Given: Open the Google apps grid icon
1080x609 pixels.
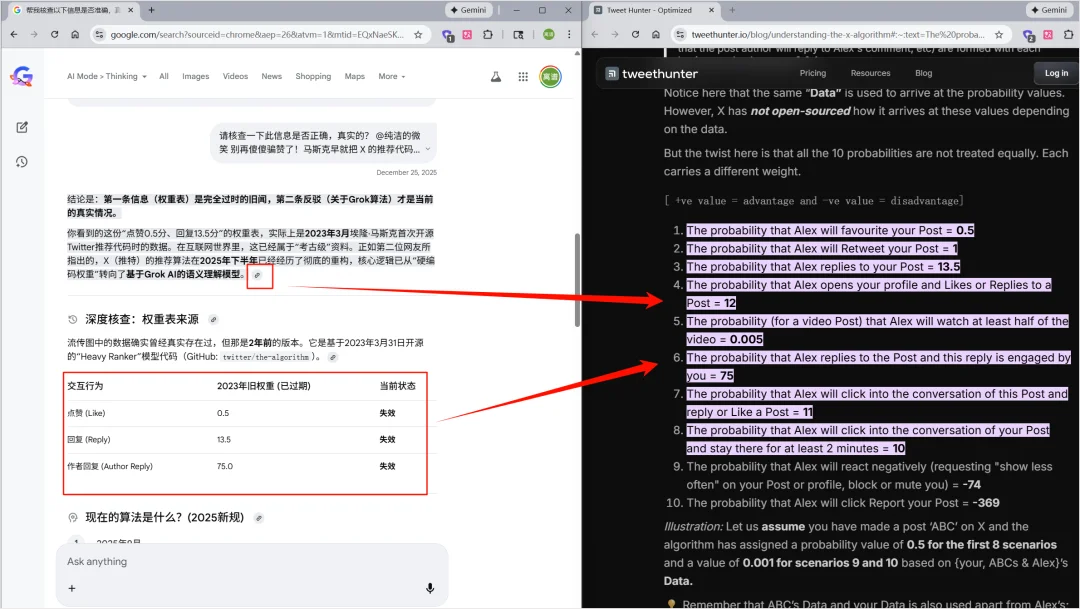Looking at the screenshot, I should point(522,76).
